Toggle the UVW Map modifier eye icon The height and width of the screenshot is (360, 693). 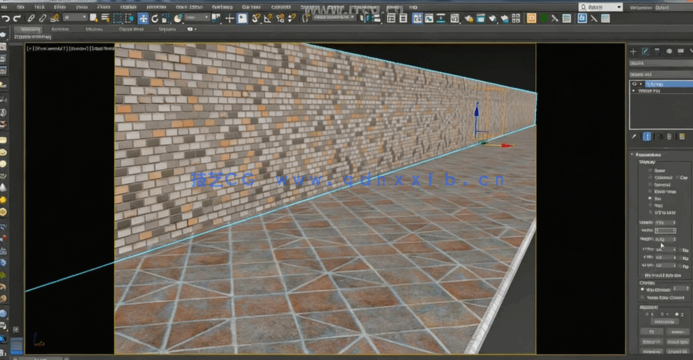point(635,84)
